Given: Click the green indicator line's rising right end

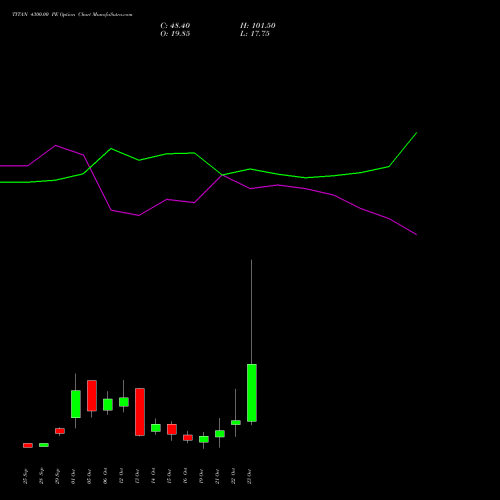Looking at the screenshot, I should click(x=403, y=149).
